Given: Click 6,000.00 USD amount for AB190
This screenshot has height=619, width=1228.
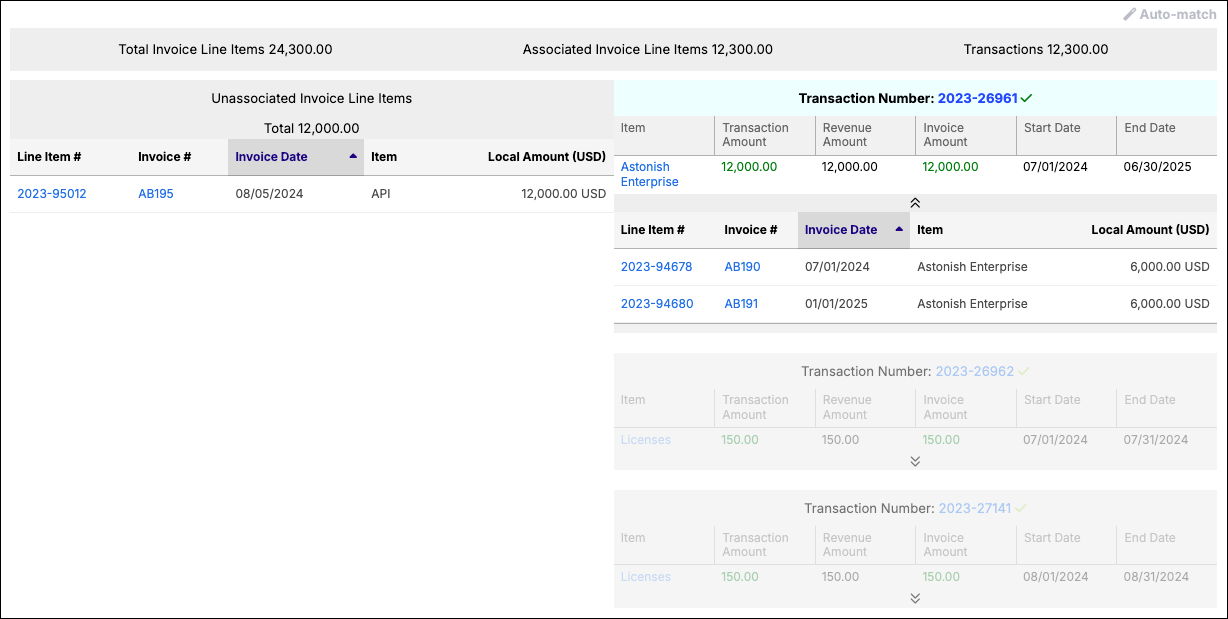Looking at the screenshot, I should coord(1170,267).
